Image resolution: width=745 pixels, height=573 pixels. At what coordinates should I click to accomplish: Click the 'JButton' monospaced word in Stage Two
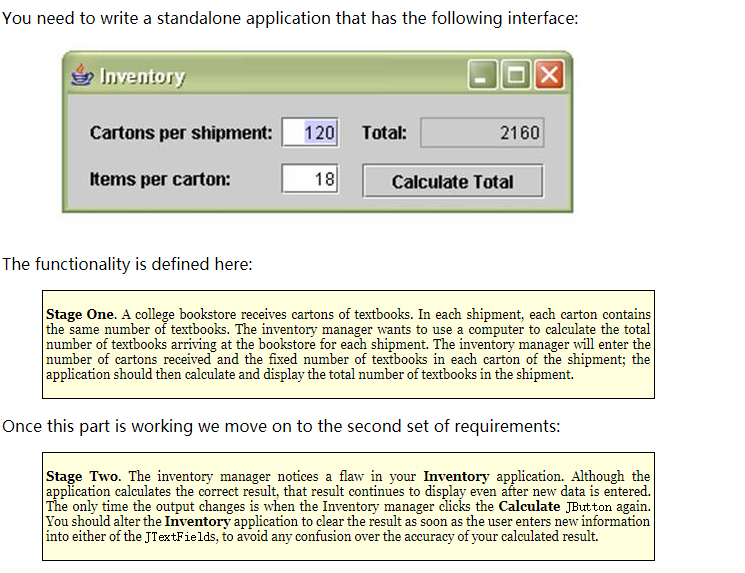point(589,507)
